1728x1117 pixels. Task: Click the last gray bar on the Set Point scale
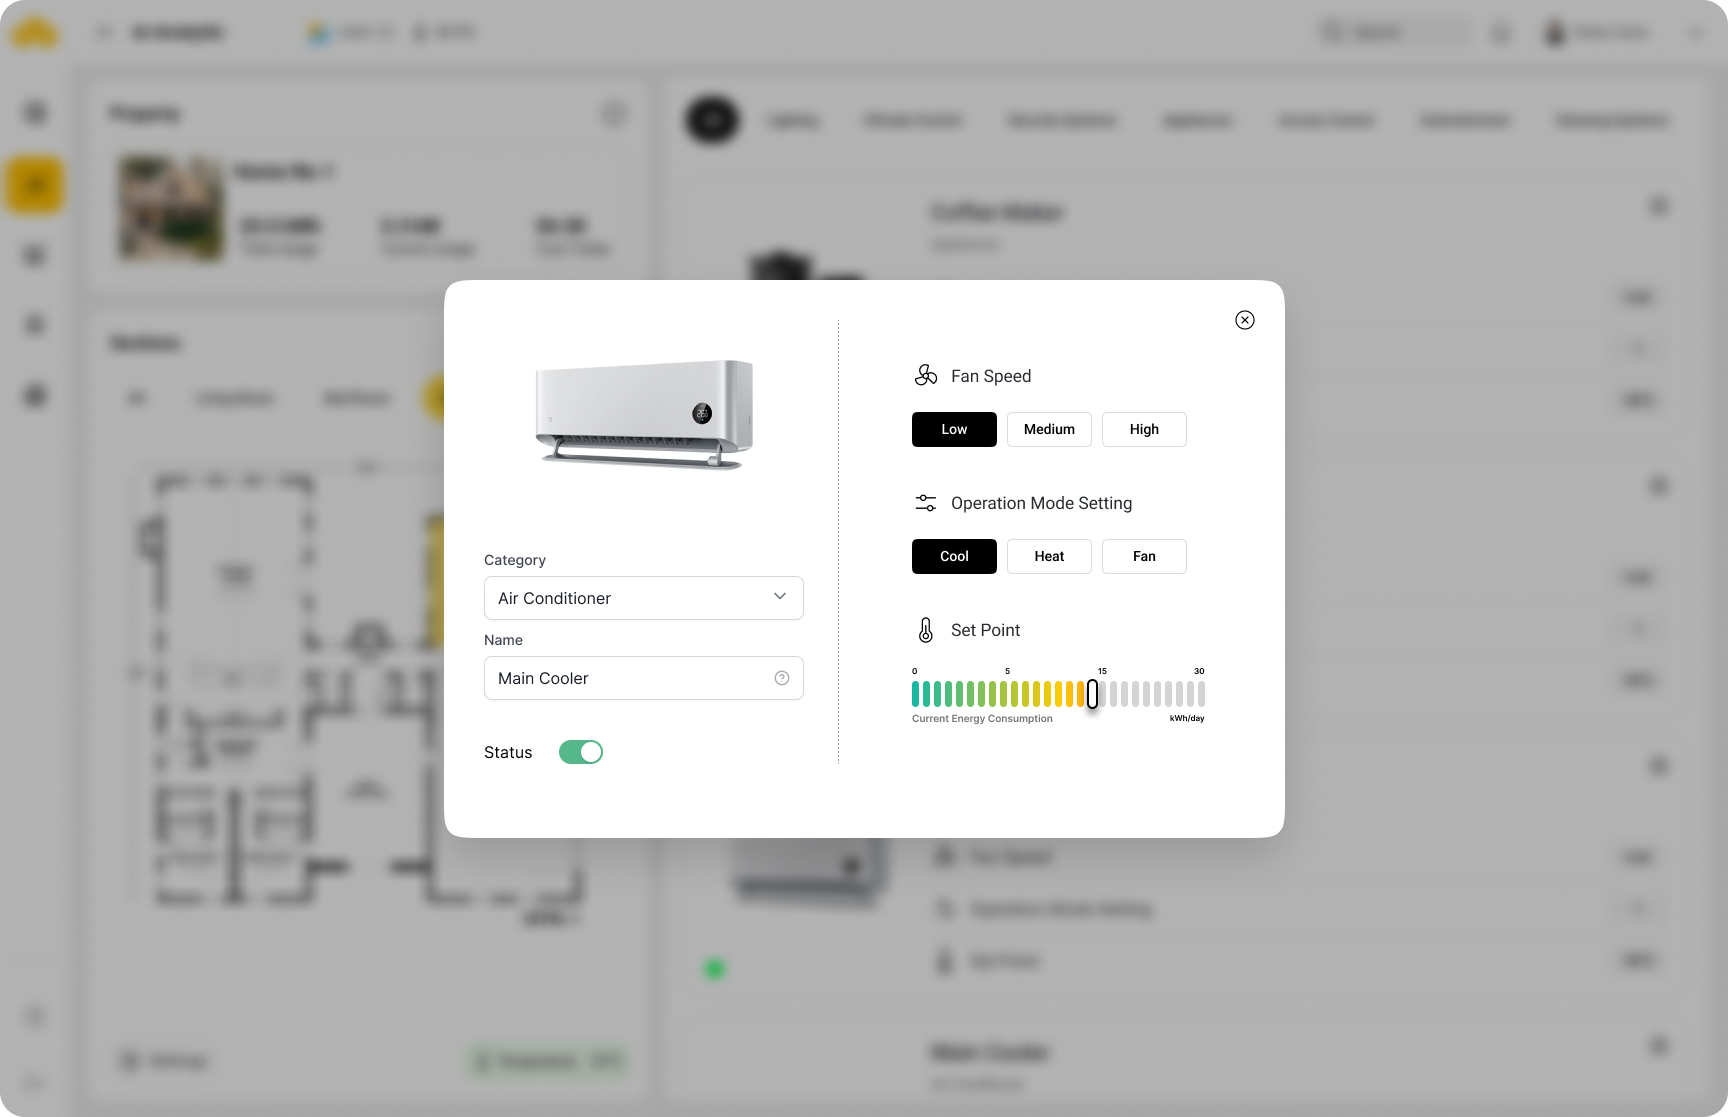click(x=1201, y=694)
